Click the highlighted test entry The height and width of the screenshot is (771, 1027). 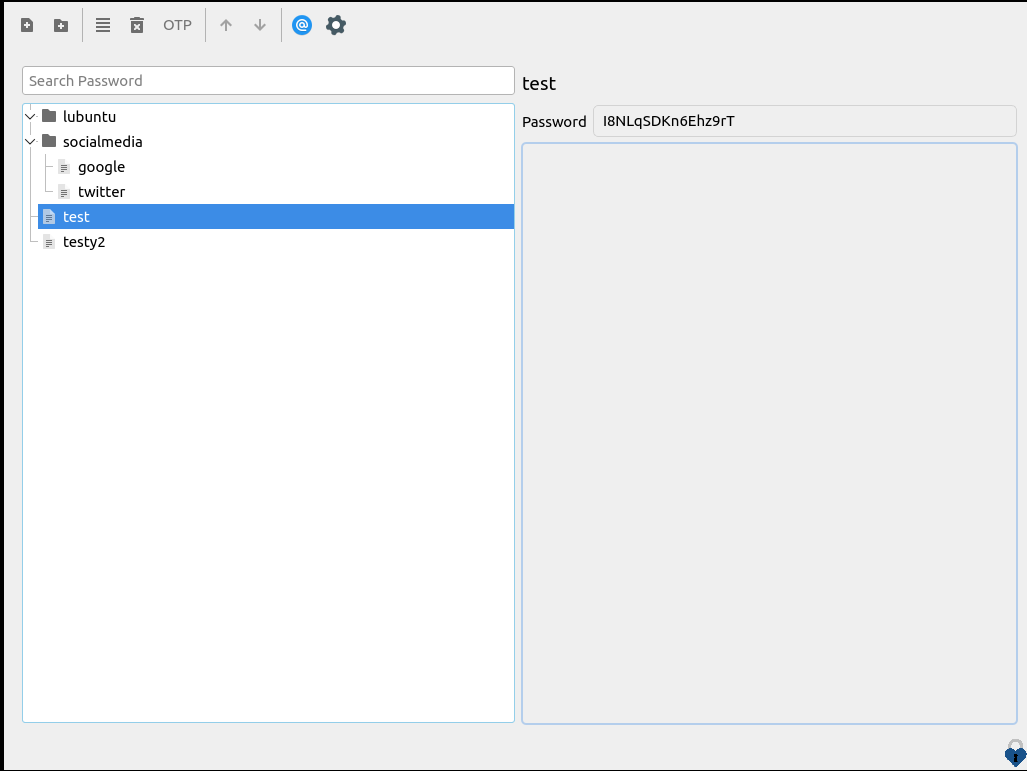(x=76, y=217)
